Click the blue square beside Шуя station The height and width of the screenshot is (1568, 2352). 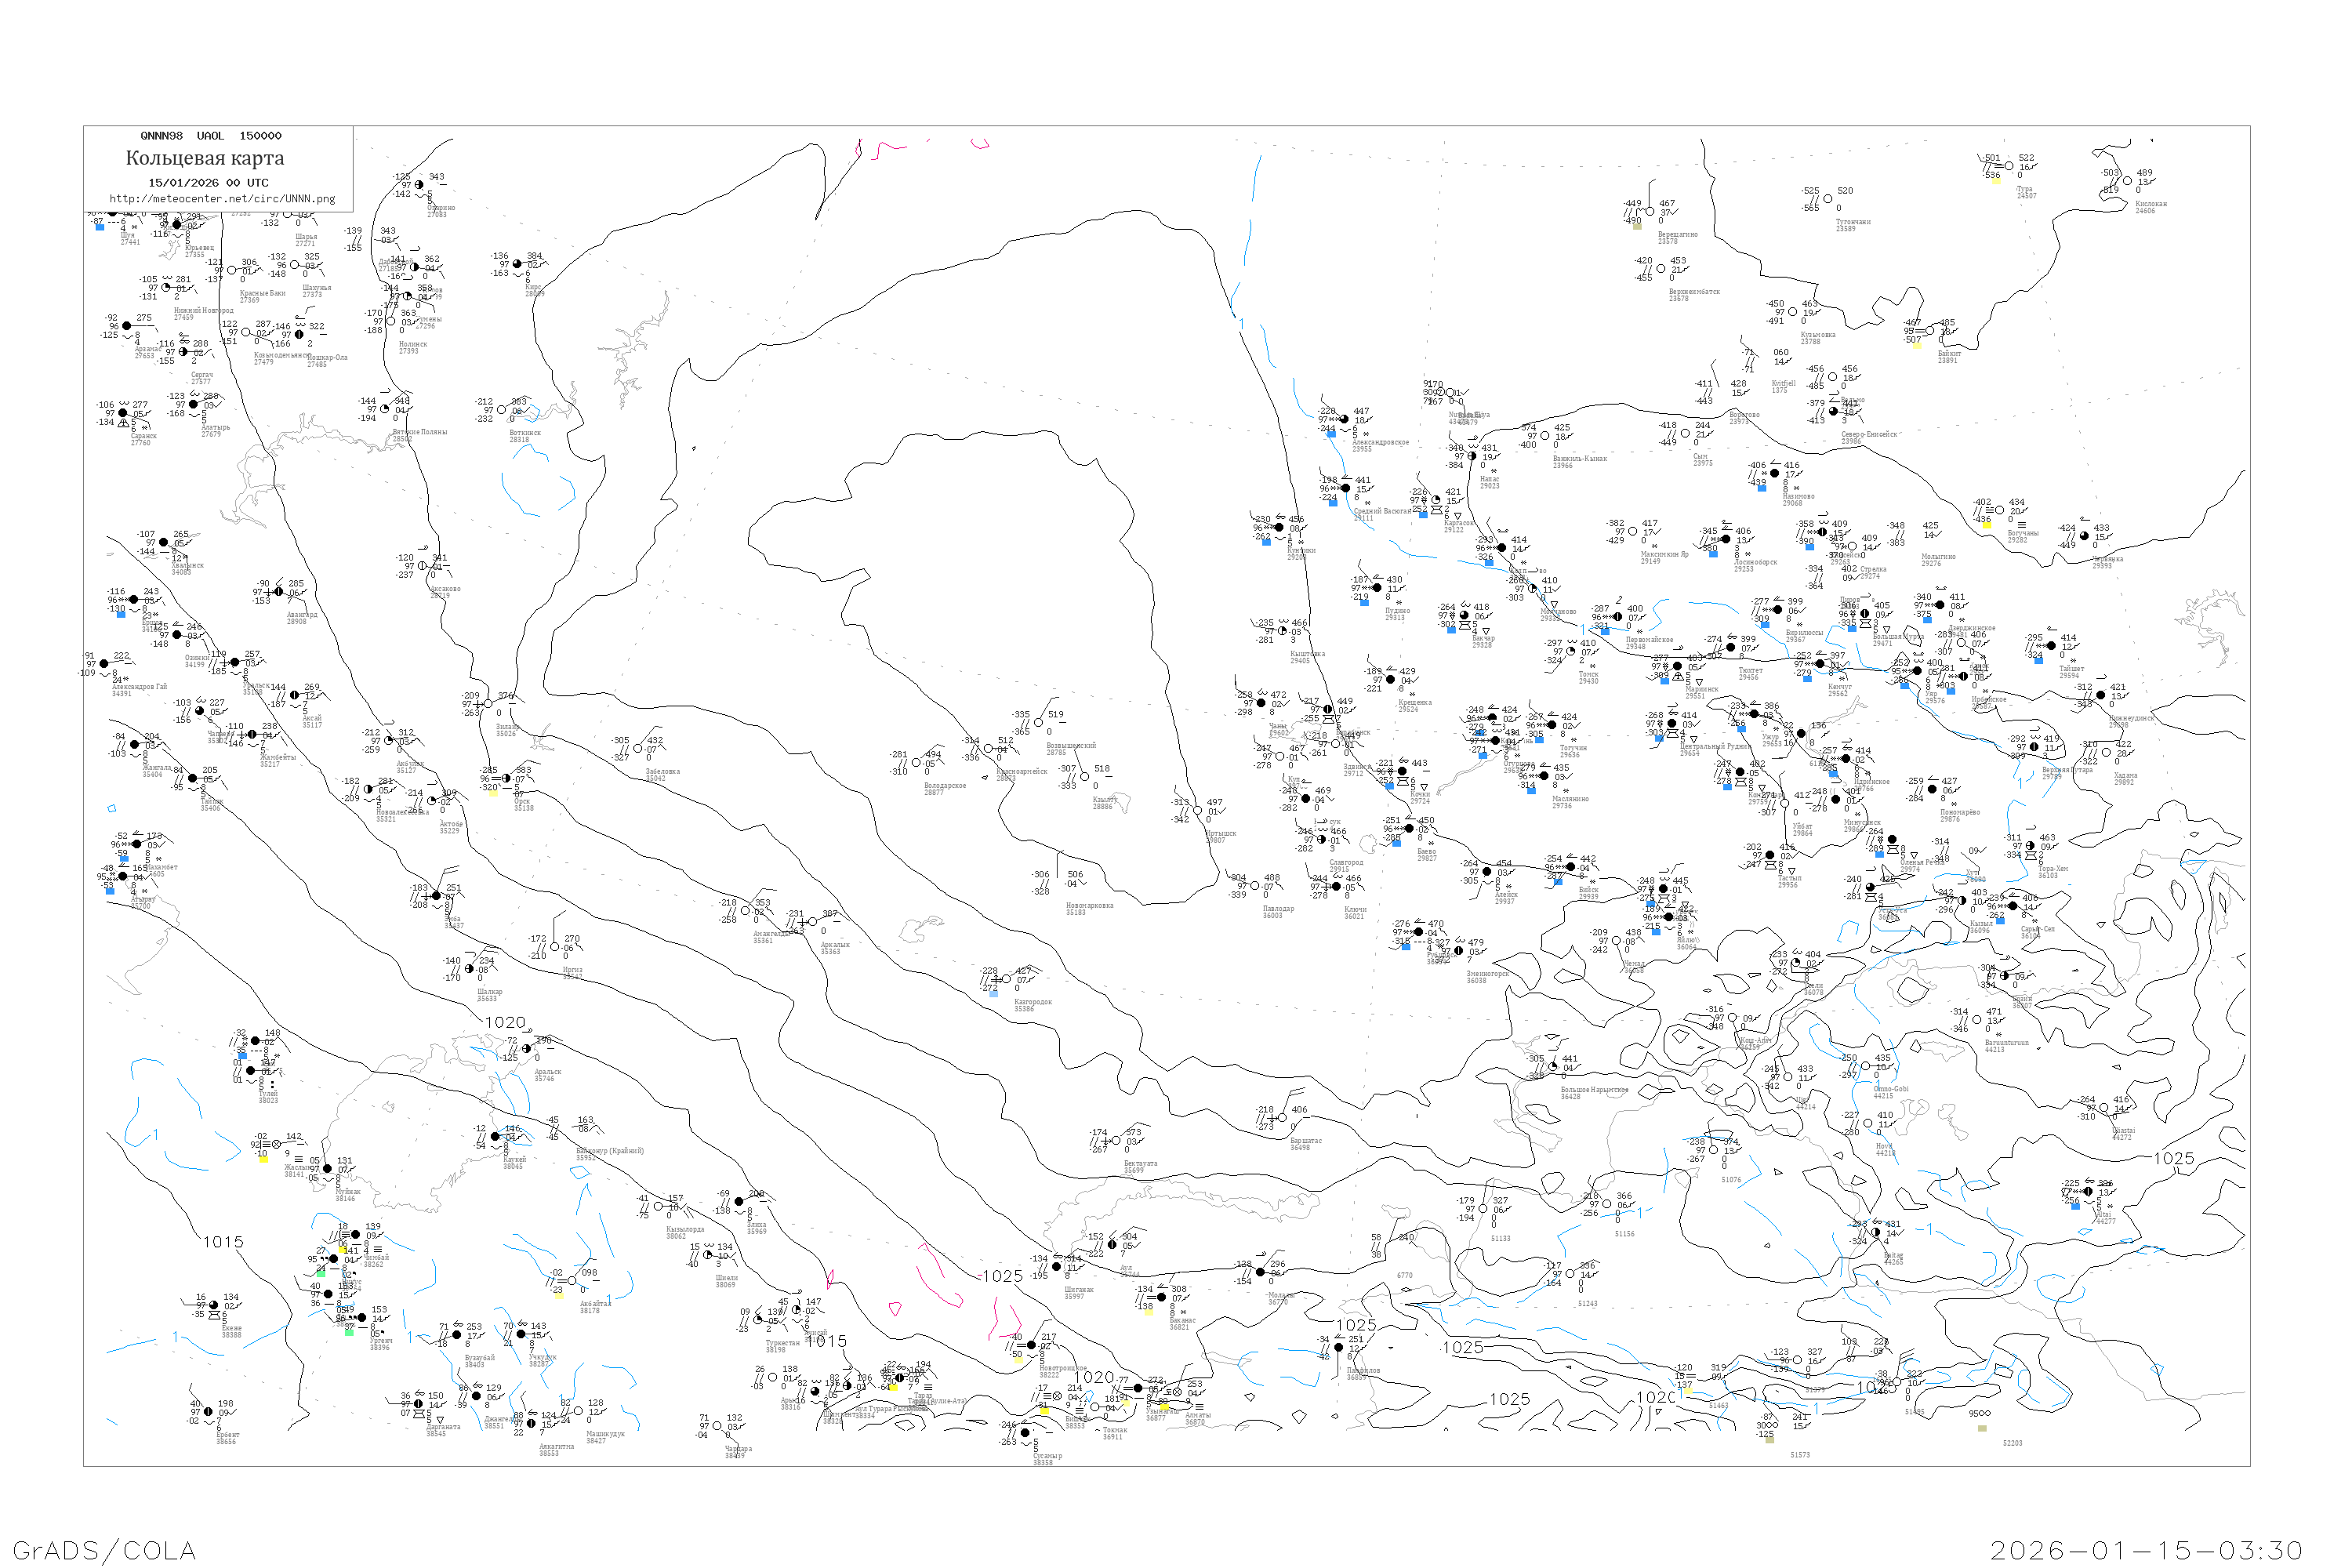point(99,228)
